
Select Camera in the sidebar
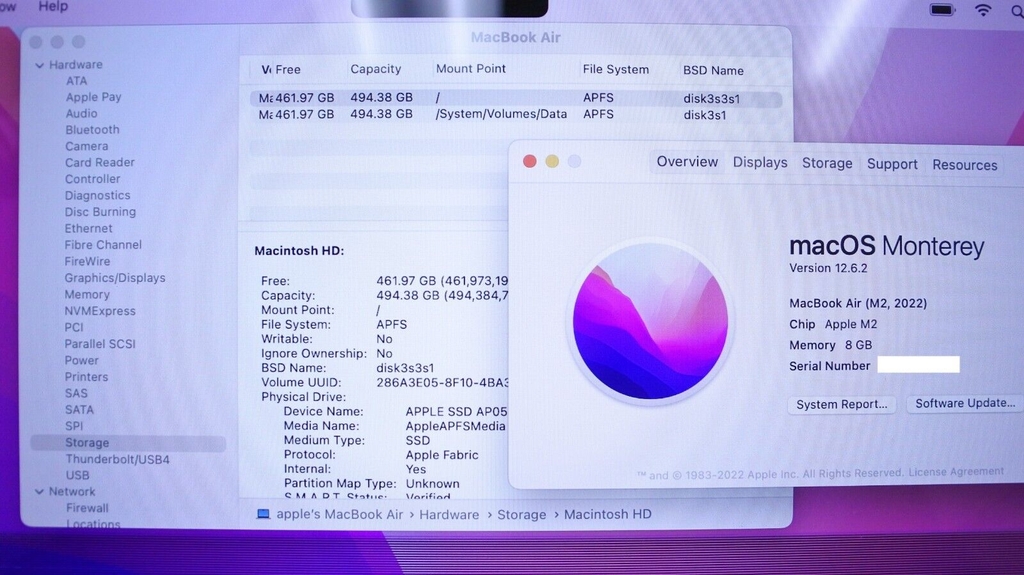86,146
